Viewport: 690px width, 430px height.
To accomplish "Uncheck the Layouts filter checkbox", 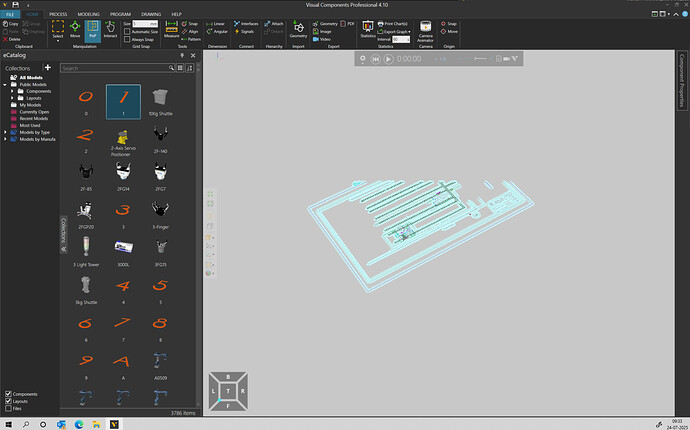I will (x=8, y=401).
